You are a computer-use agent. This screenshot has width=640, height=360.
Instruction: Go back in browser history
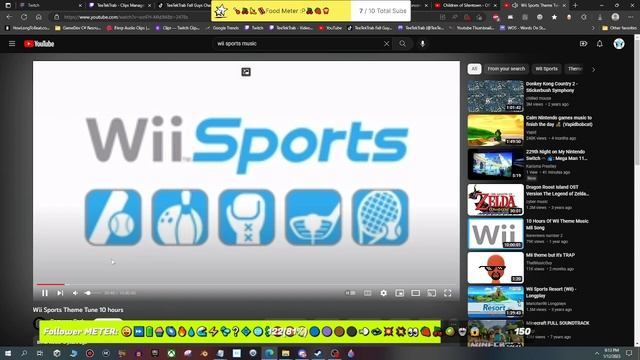pyautogui.click(x=9, y=17)
